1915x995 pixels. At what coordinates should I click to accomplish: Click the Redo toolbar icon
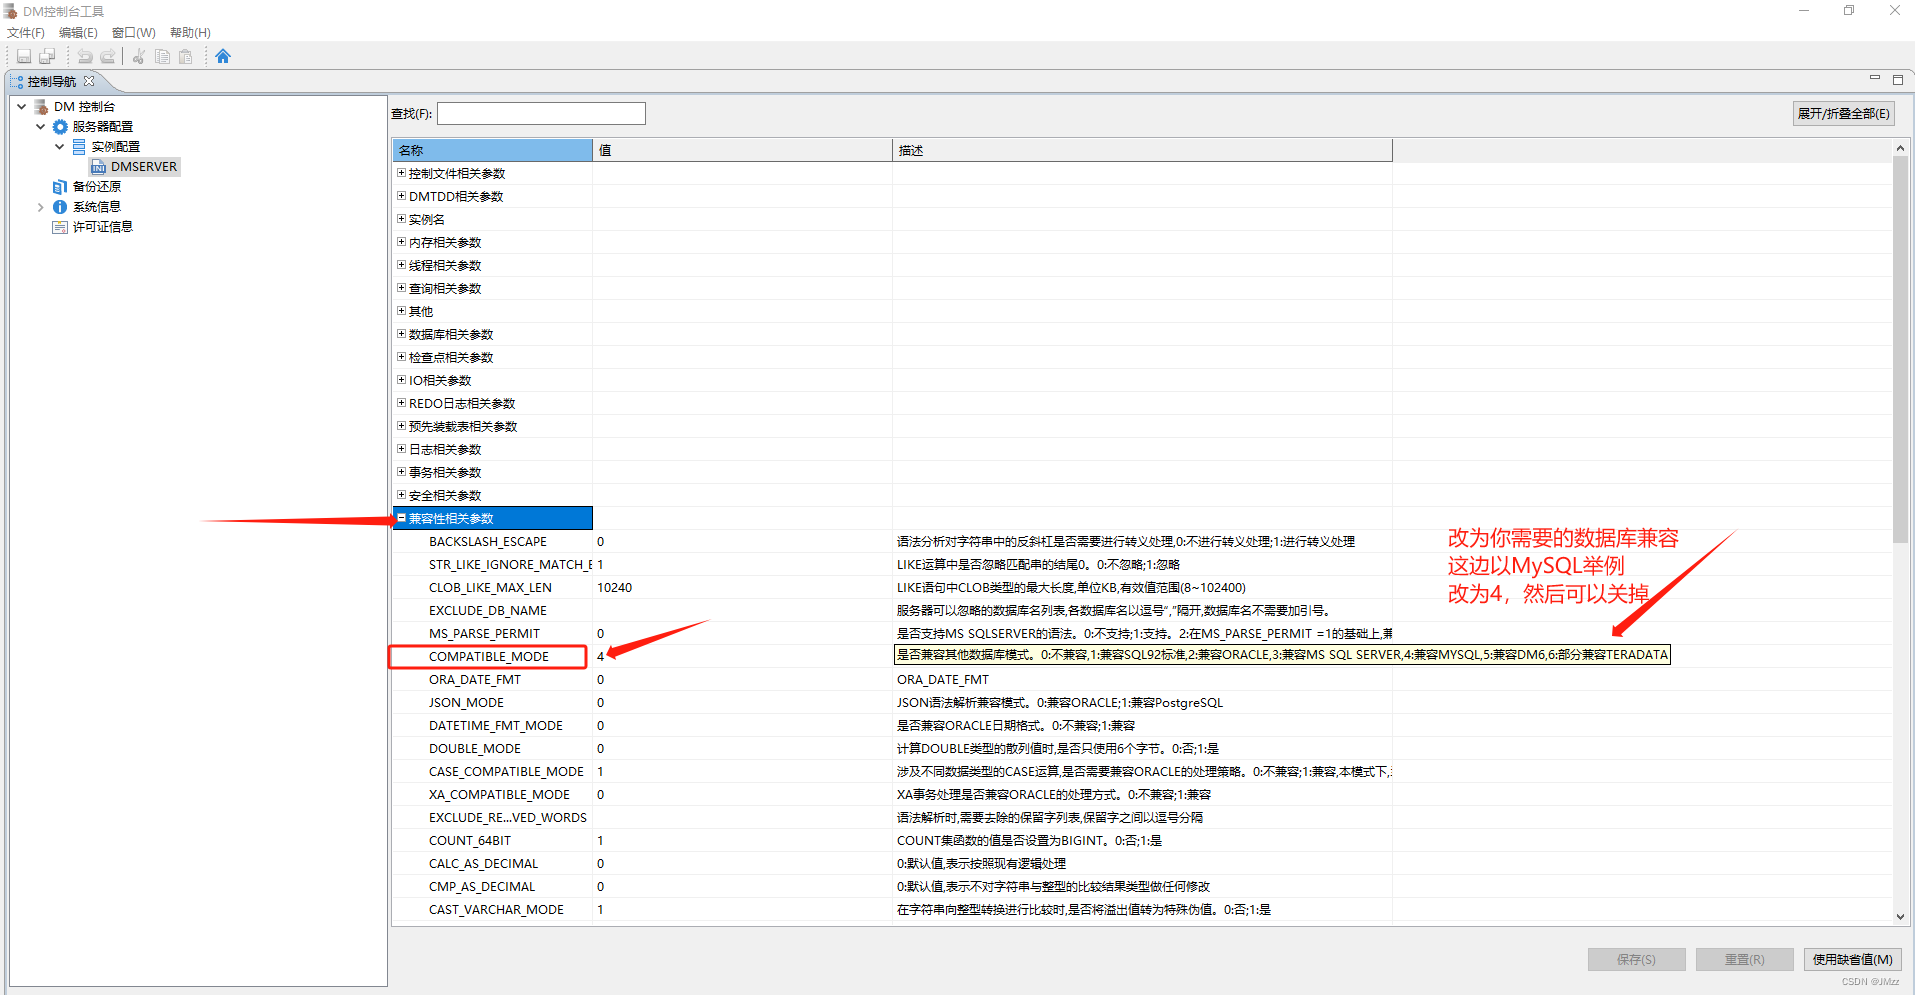[107, 57]
